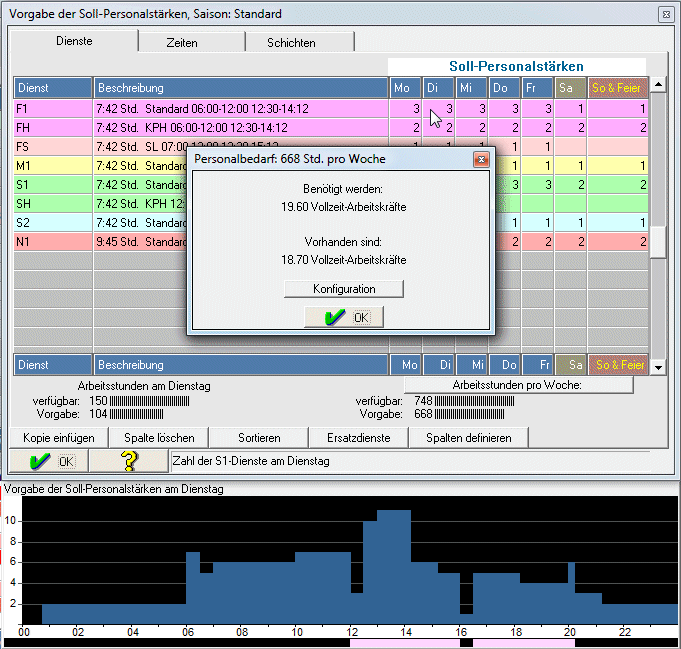This screenshot has width=681, height=649.
Task: Open Ersatzdienste
Action: point(357,438)
